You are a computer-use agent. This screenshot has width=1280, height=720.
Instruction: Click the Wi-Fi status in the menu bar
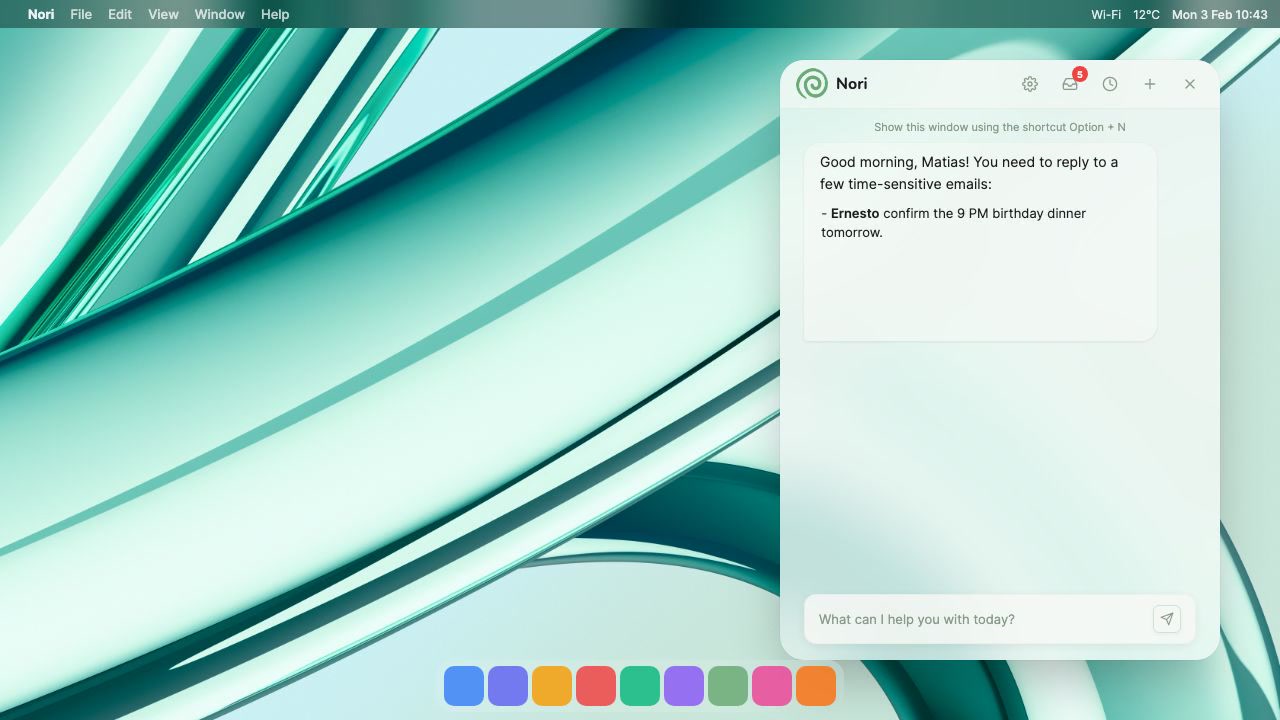pos(1106,14)
